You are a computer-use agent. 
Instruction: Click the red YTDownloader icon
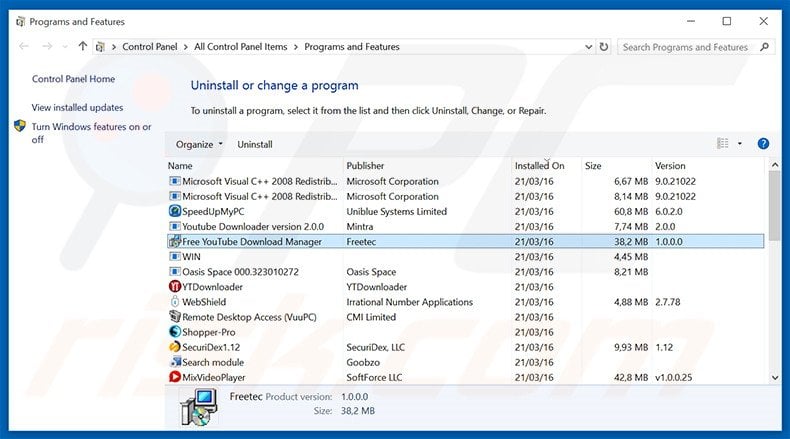[174, 287]
